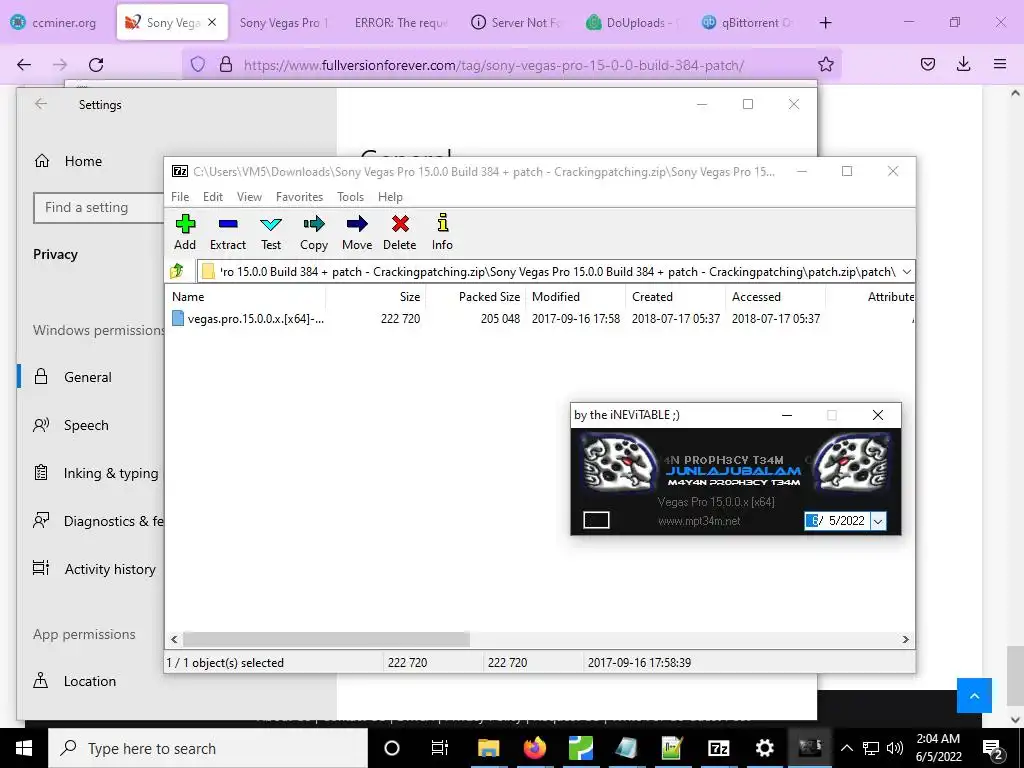This screenshot has width=1024, height=768.
Task: Minimize the 'by the iNEViTABLE' patcher window
Action: point(787,415)
